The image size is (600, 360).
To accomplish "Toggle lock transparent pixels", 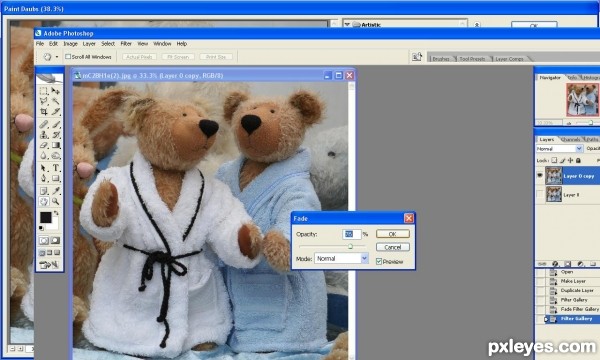I will [x=554, y=160].
